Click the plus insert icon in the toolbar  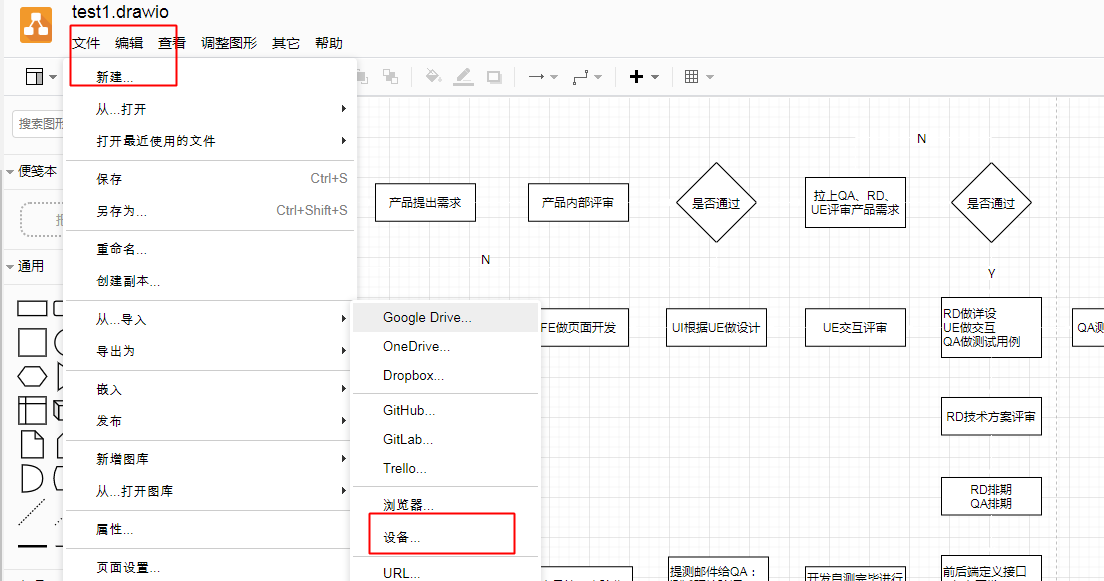(x=637, y=76)
